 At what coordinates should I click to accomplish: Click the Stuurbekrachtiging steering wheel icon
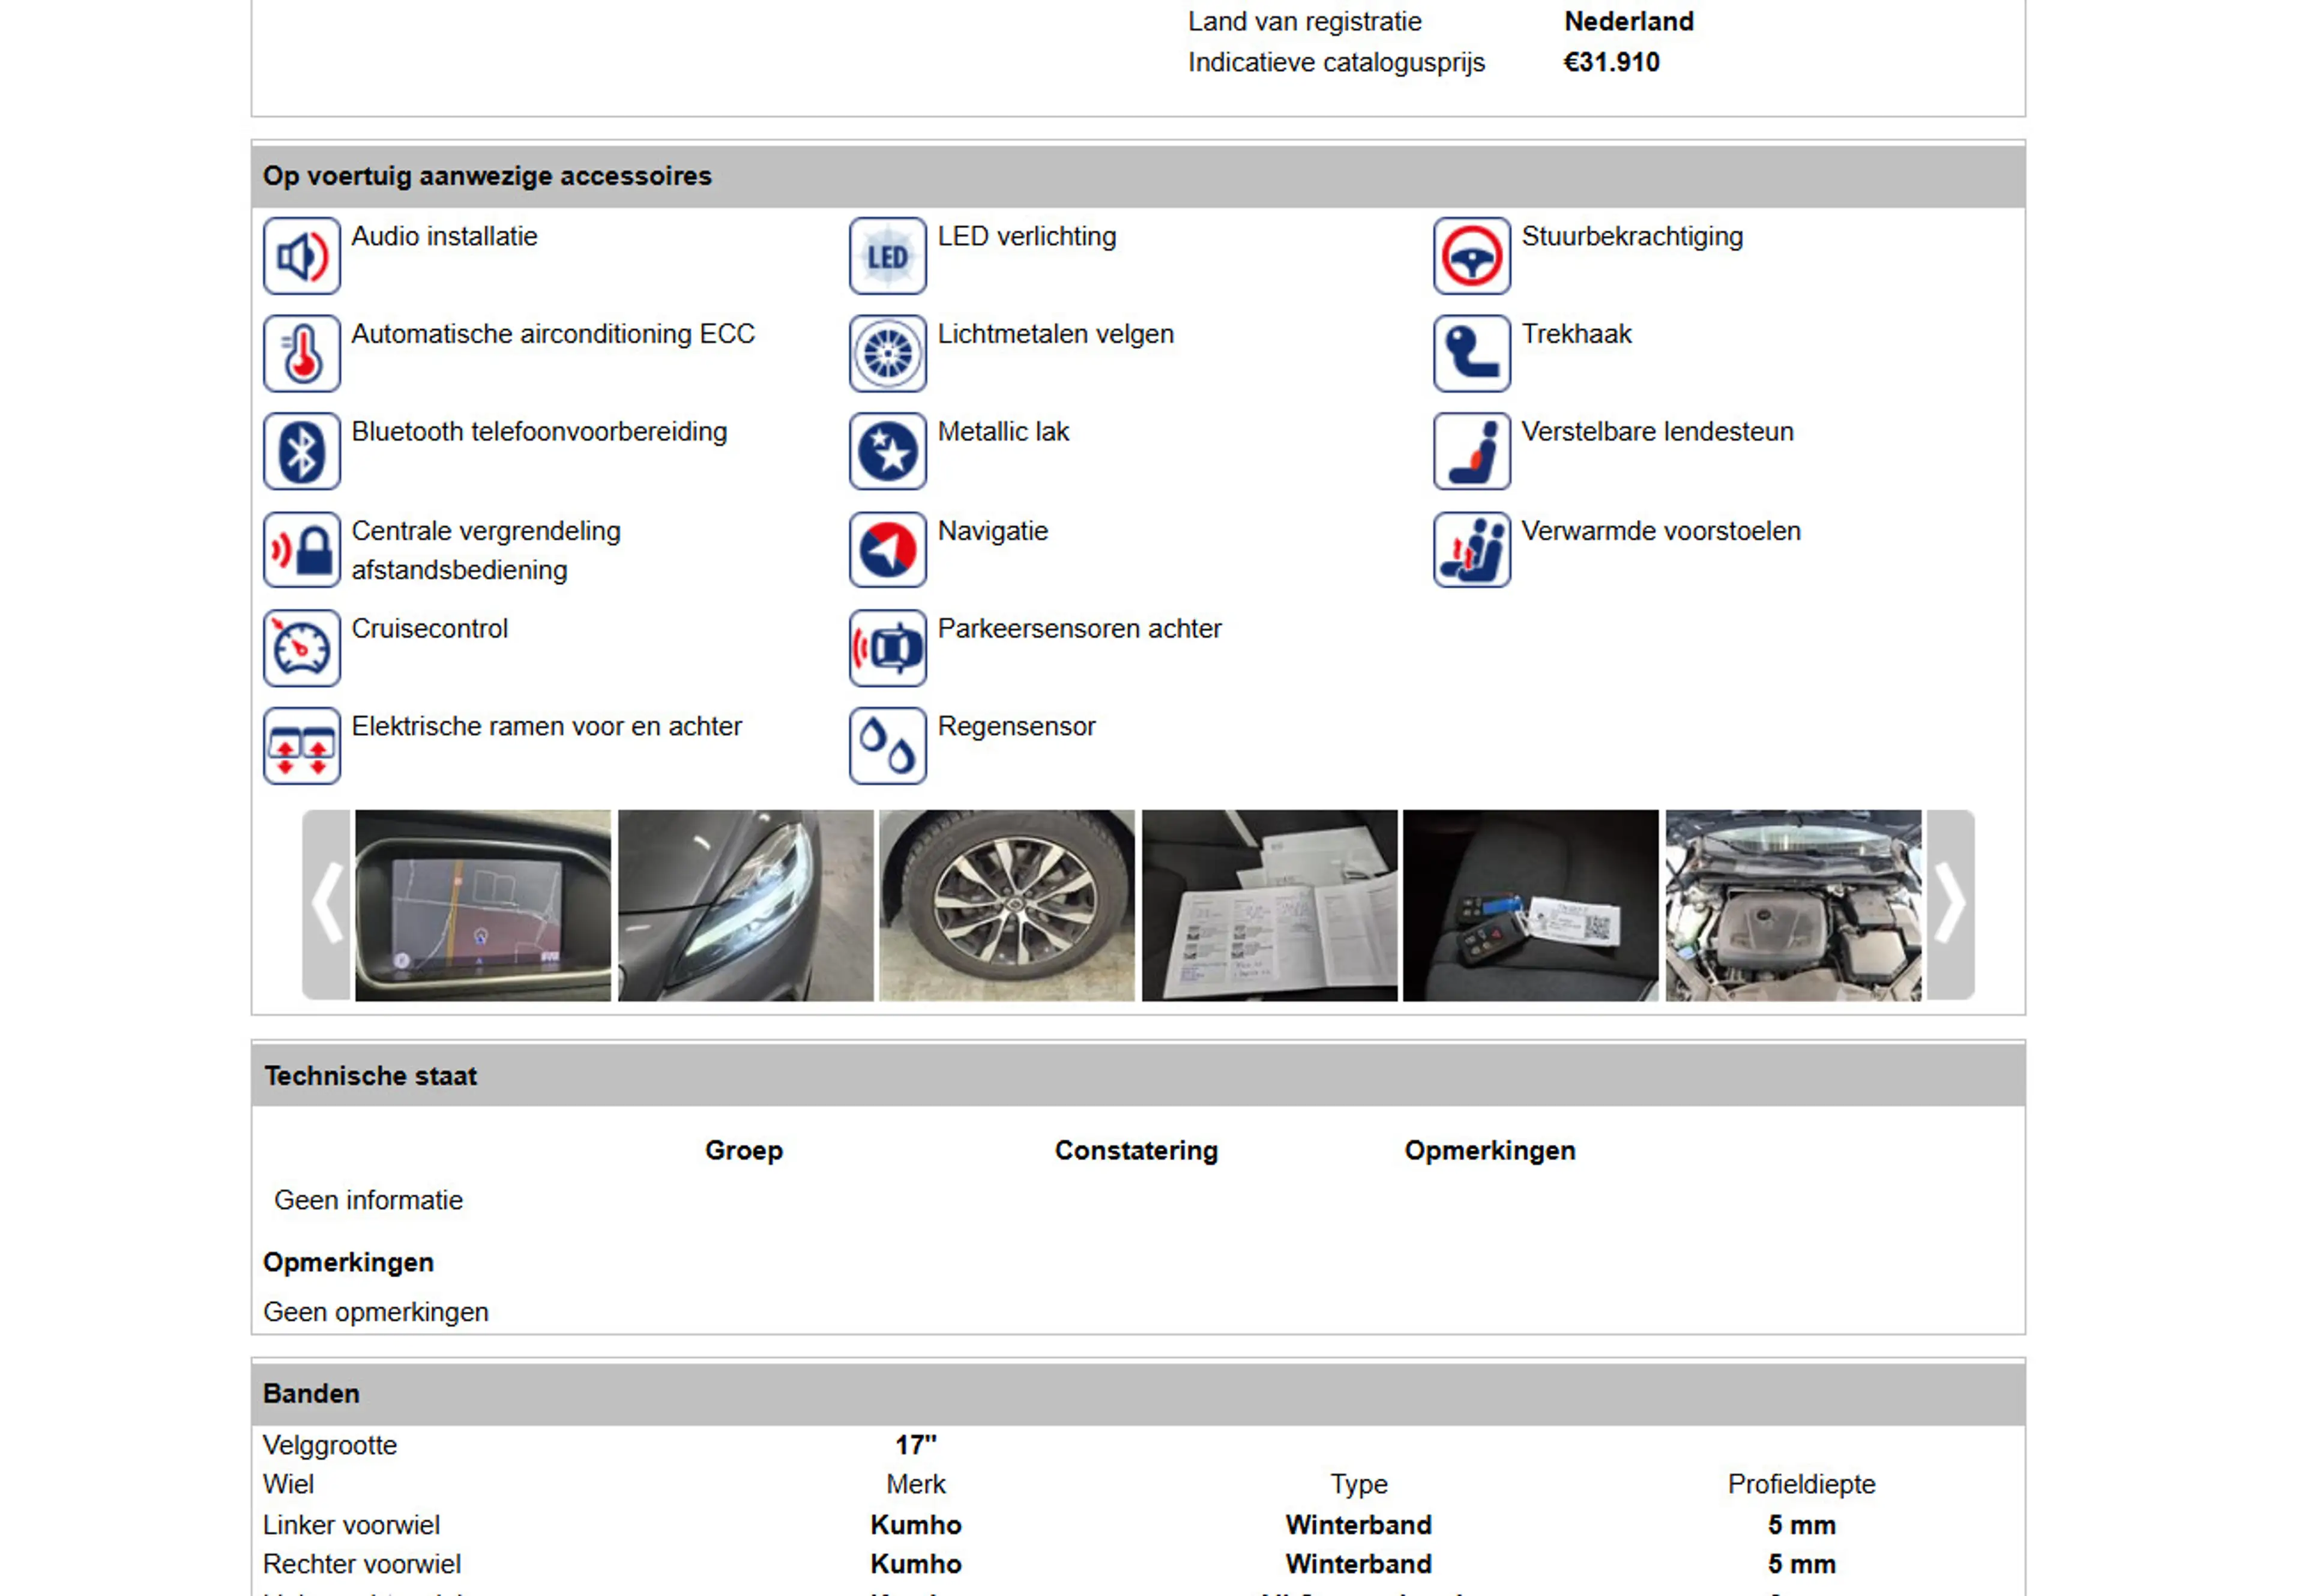pos(1472,256)
